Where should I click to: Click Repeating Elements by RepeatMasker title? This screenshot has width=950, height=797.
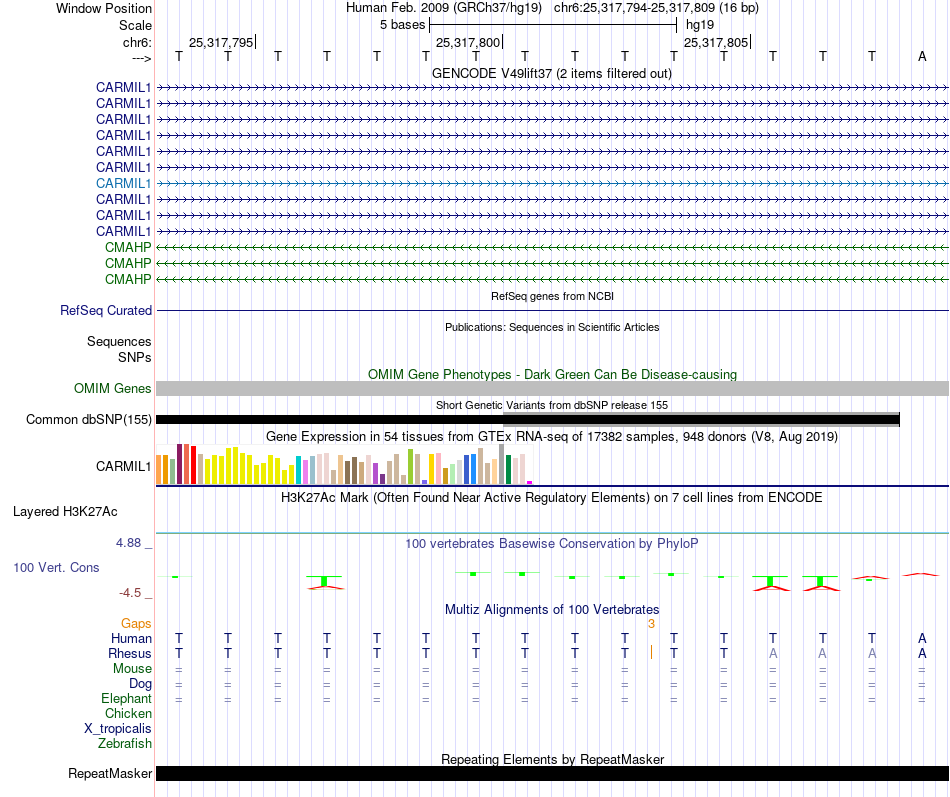point(552,759)
